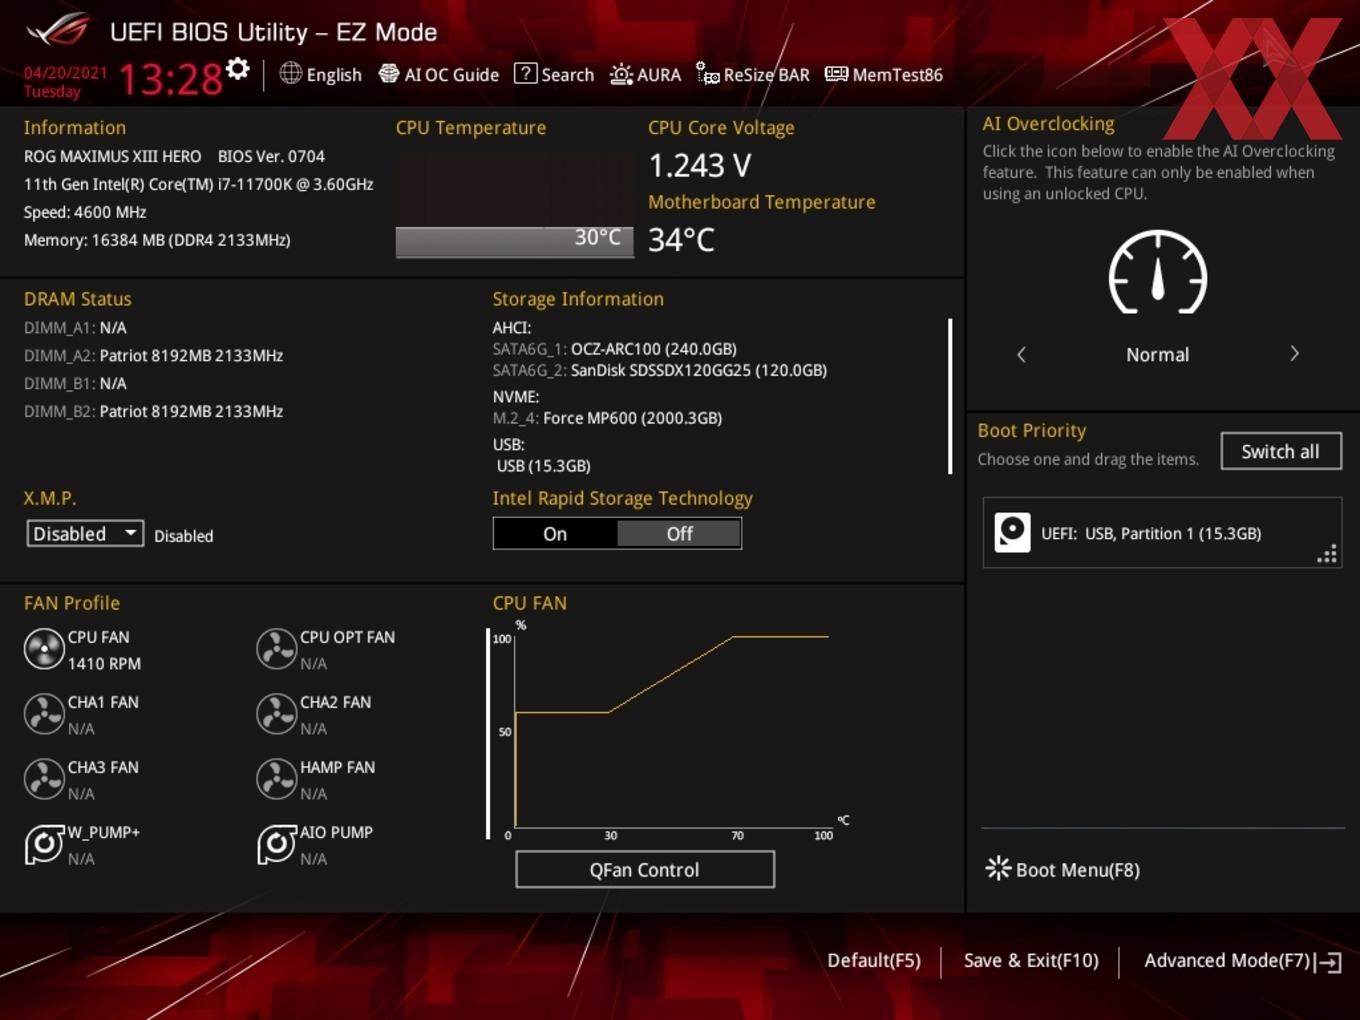Click the USB (15.3GB) storage entry

[544, 466]
